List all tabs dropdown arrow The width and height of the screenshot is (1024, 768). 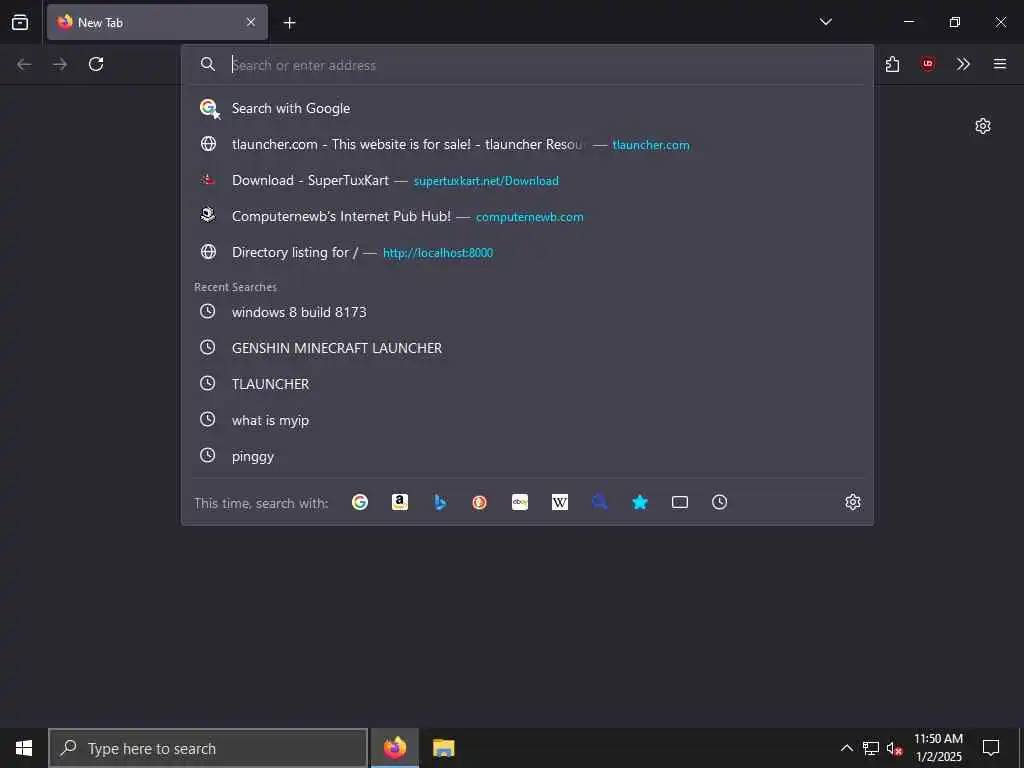click(826, 22)
